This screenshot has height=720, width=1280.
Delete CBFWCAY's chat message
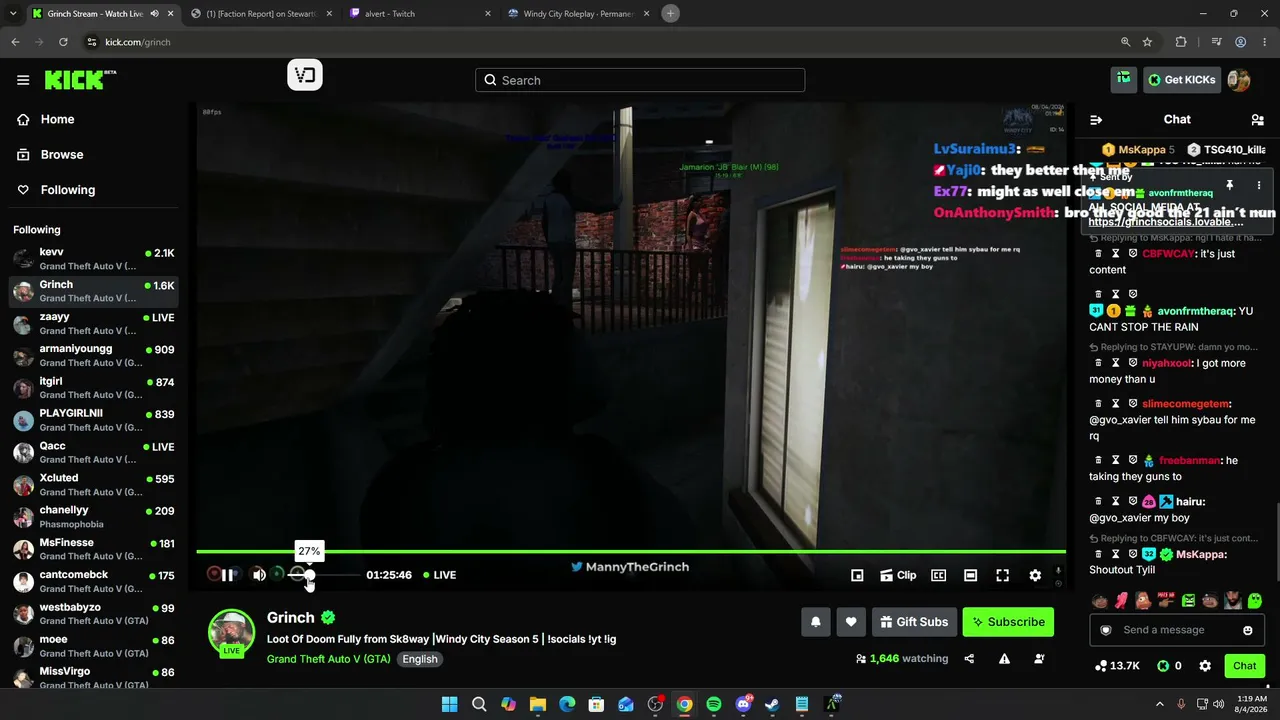pos(1099,254)
